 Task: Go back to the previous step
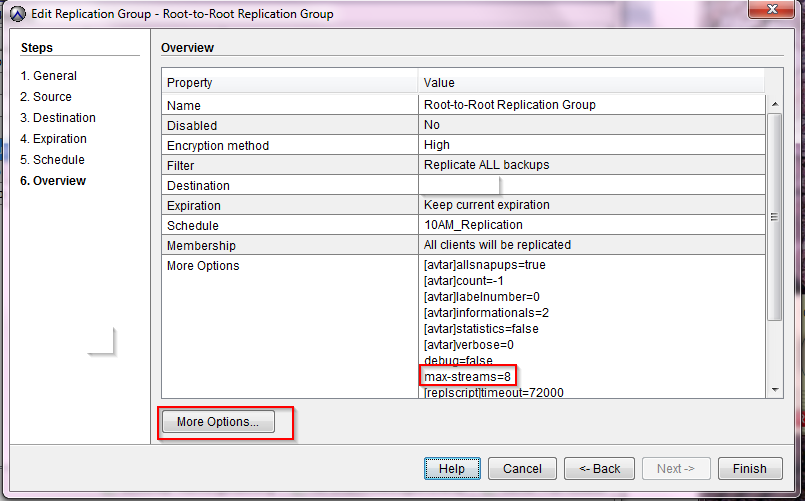[599, 469]
